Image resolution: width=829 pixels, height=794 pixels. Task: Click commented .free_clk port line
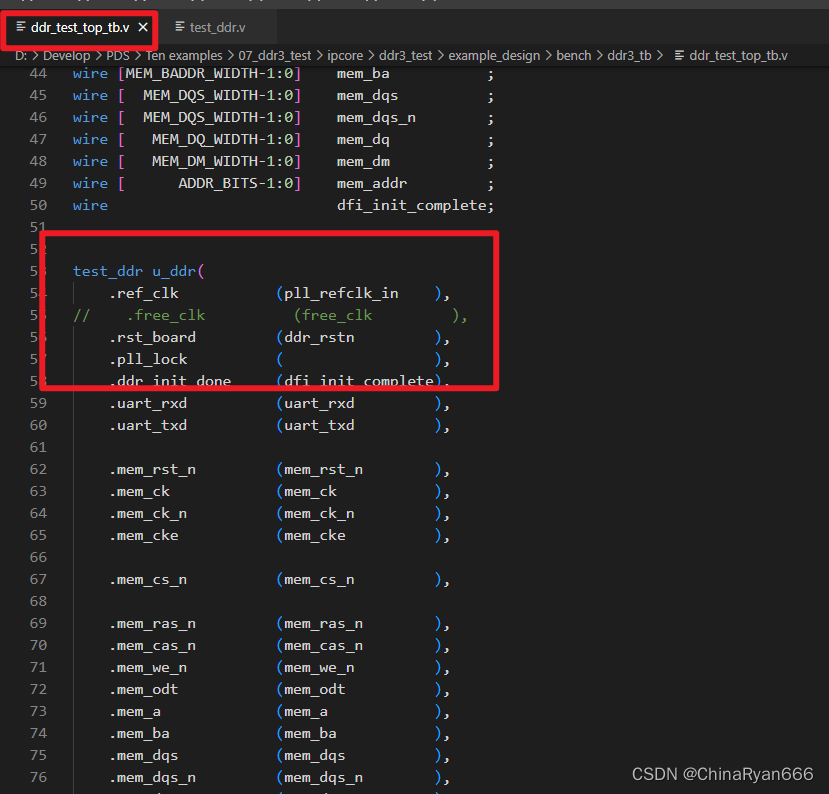click(270, 316)
